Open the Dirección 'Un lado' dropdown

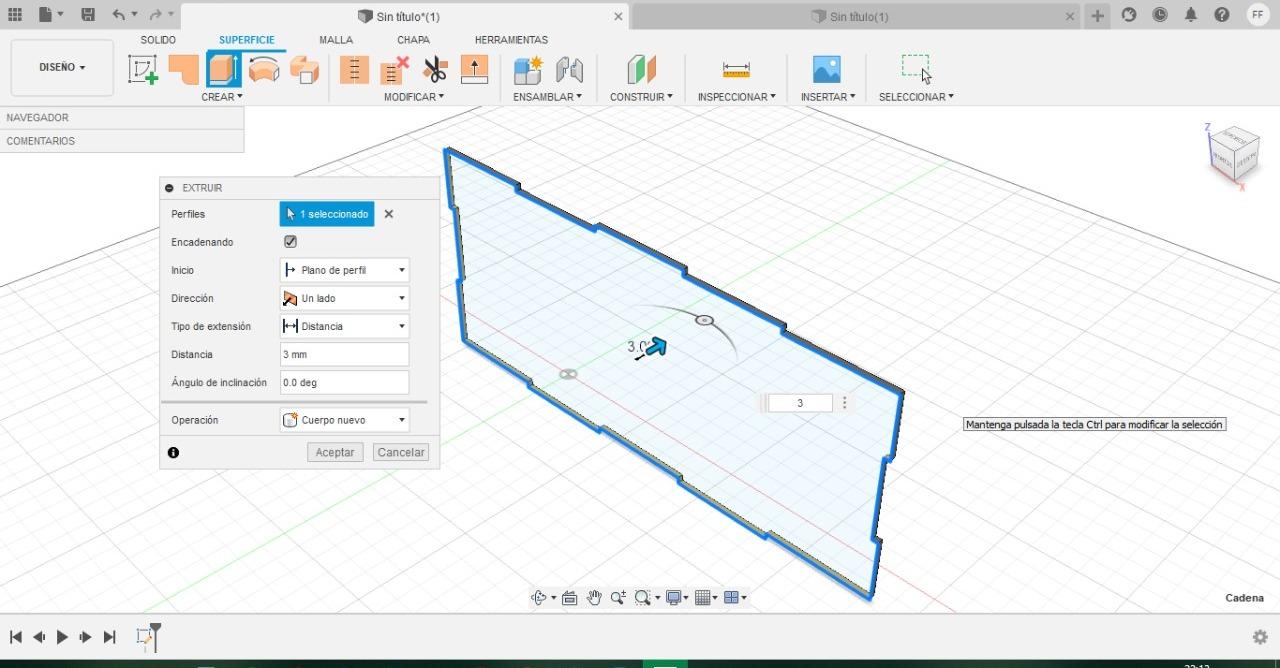pos(345,298)
